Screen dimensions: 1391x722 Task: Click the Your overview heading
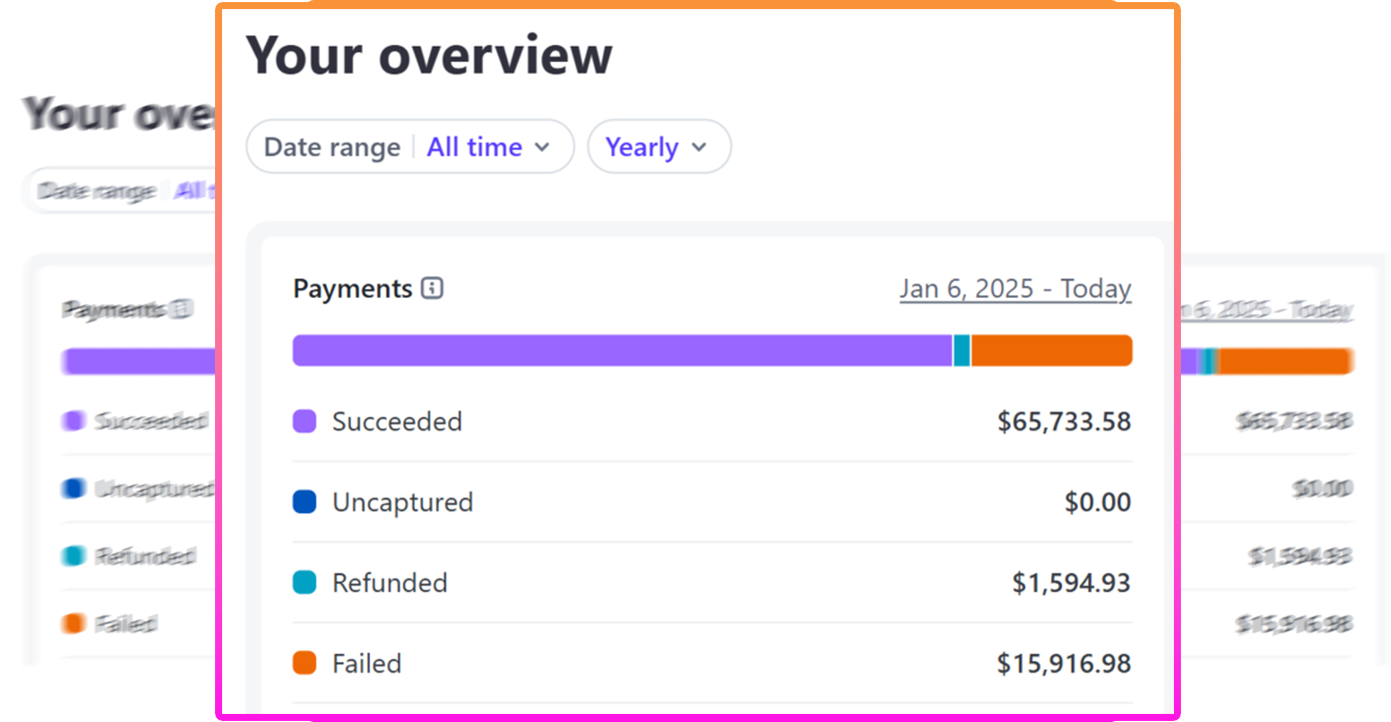tap(429, 54)
